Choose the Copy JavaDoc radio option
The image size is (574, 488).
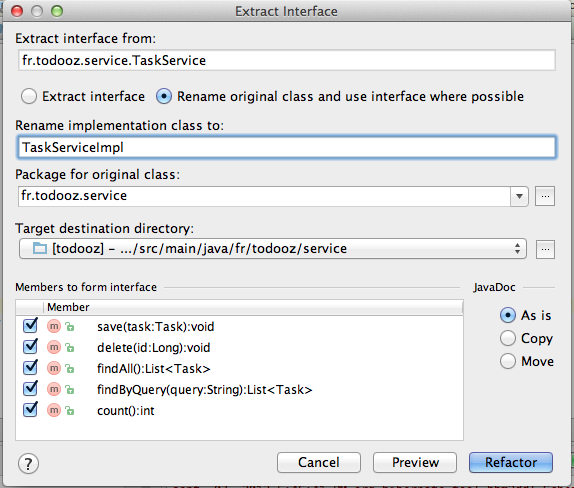tap(508, 338)
